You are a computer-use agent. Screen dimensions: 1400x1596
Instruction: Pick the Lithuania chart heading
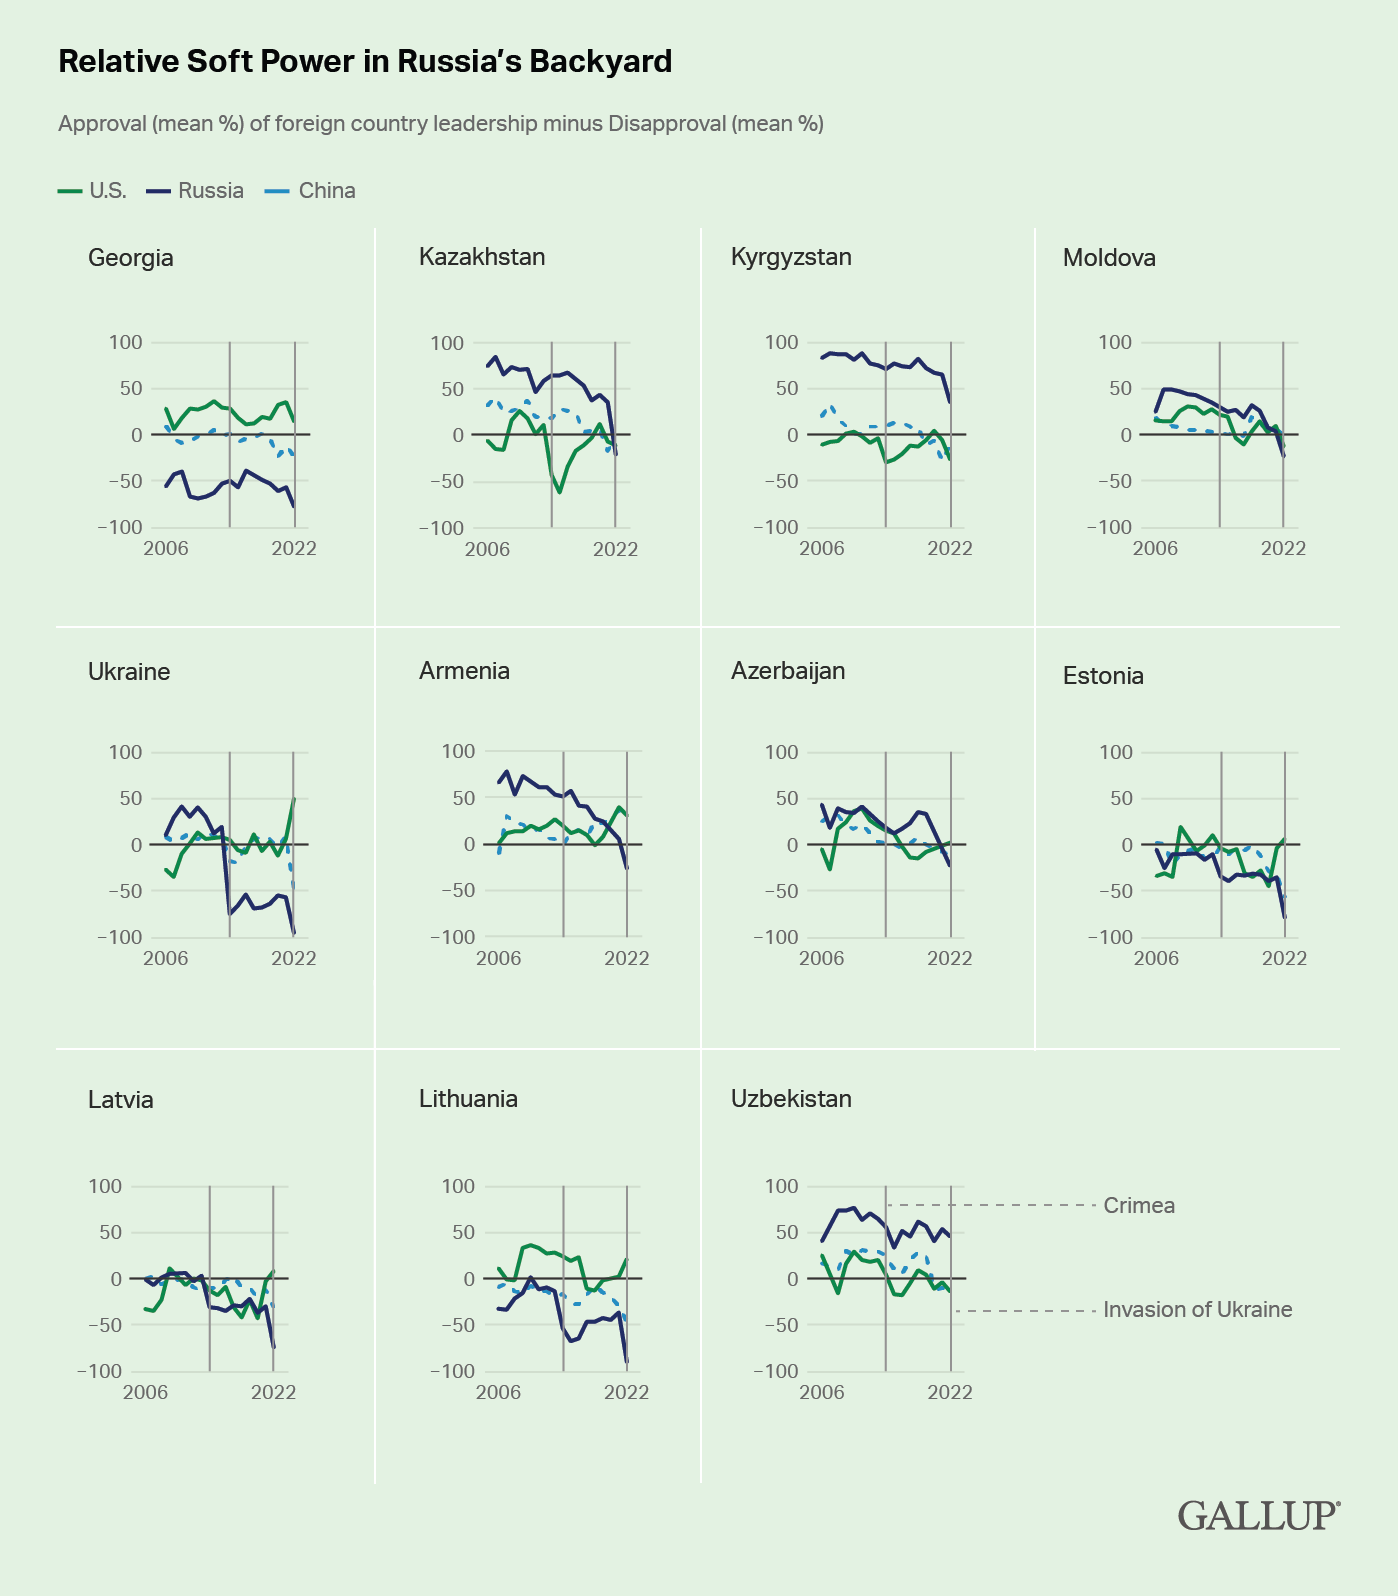(x=468, y=1099)
